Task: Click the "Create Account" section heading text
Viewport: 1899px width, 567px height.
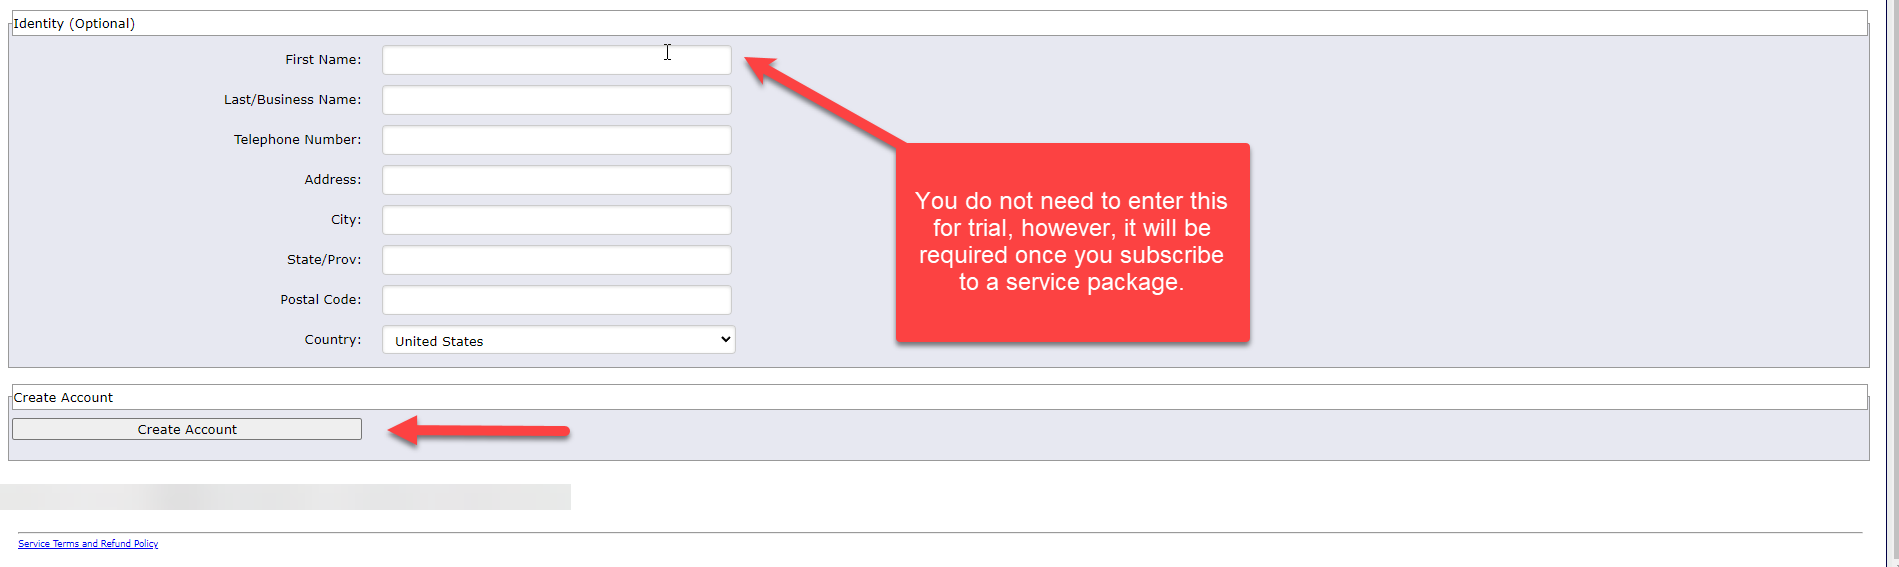Action: coord(63,398)
